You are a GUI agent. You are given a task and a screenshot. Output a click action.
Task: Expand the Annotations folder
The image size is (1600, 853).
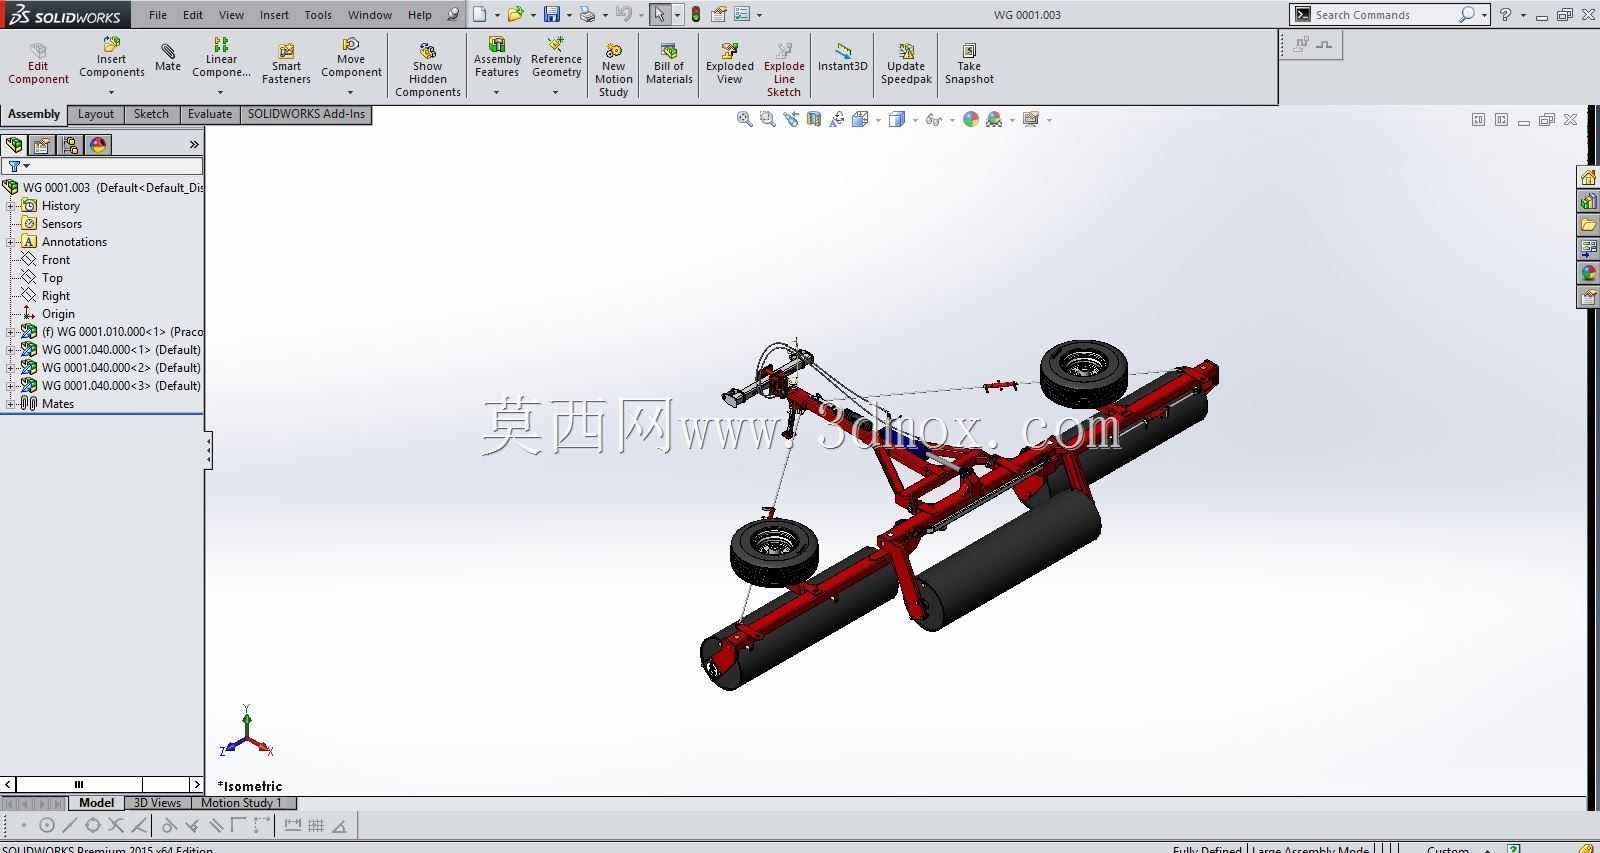[x=10, y=242]
